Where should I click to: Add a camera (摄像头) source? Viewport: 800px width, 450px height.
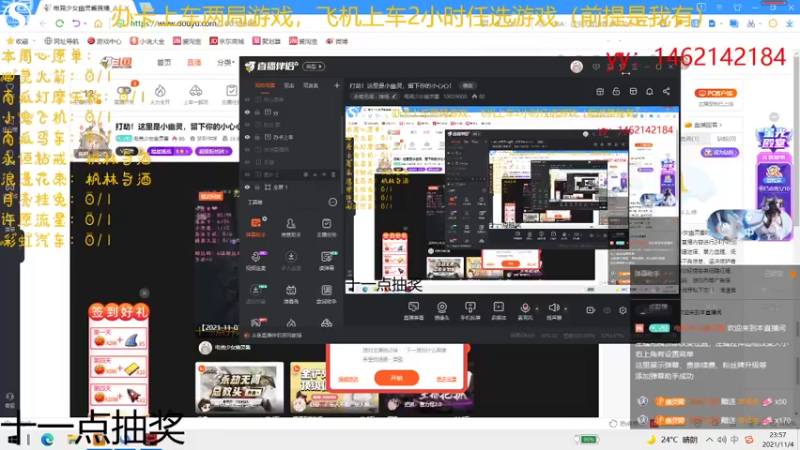[442, 310]
